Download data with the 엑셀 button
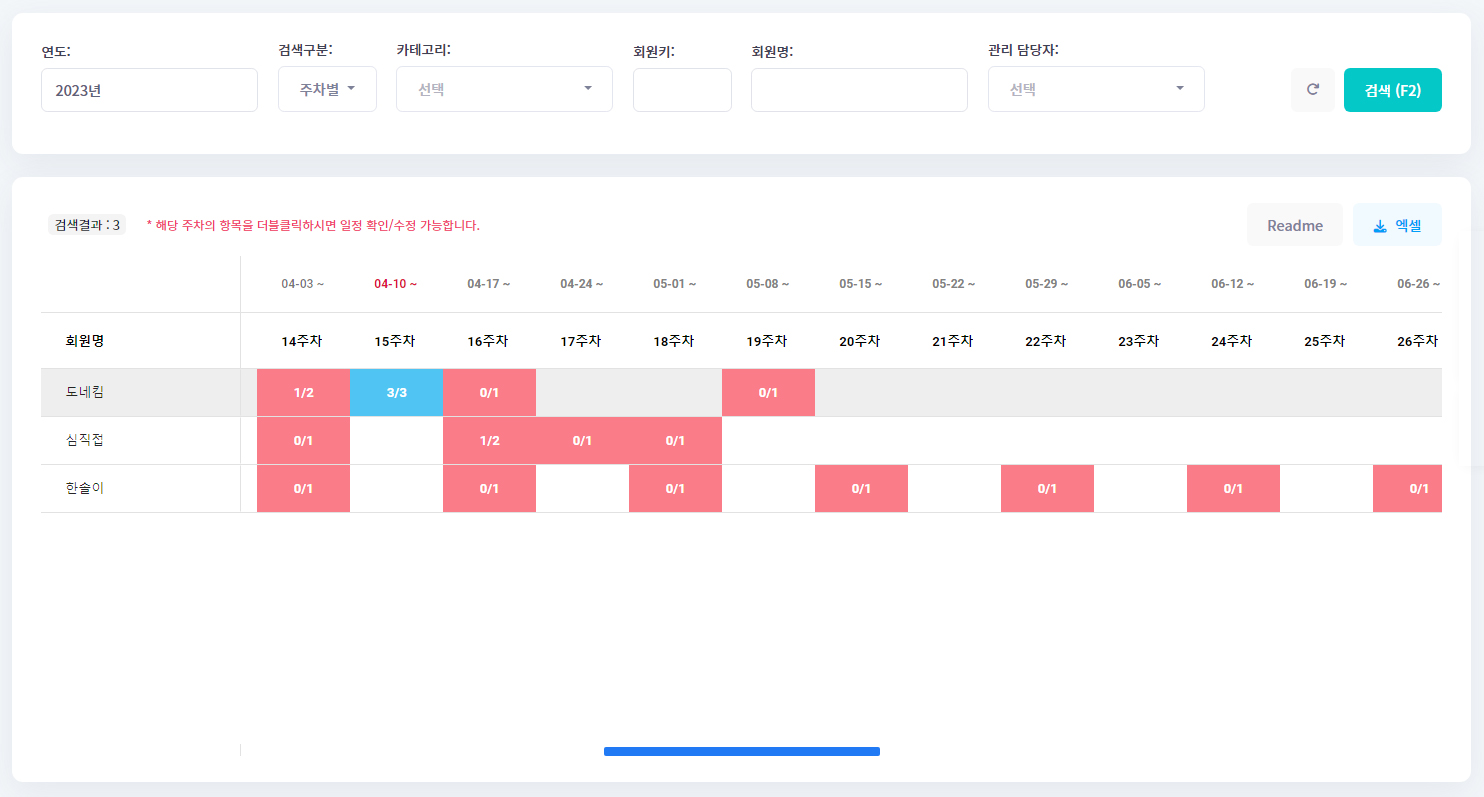1484x797 pixels. point(1397,225)
